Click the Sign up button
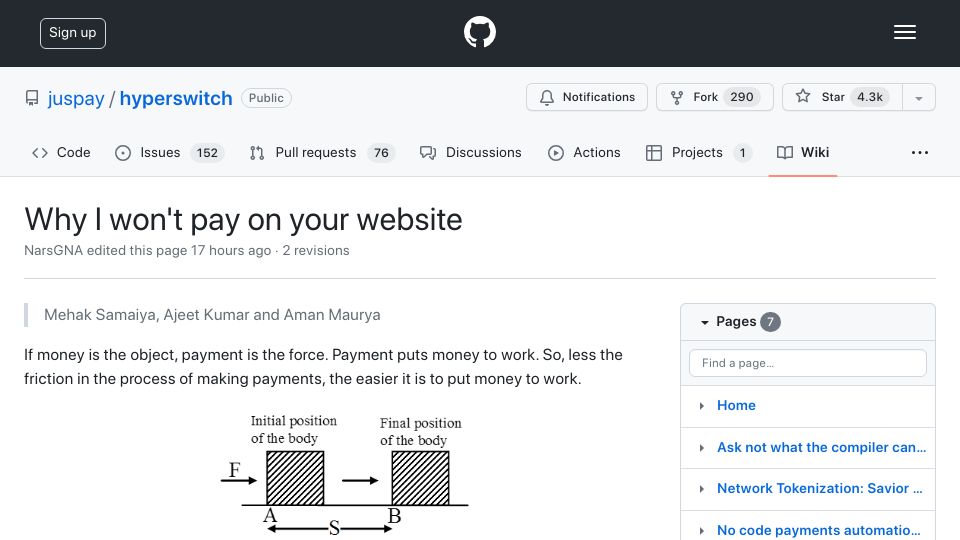The image size is (960, 540). (x=73, y=33)
